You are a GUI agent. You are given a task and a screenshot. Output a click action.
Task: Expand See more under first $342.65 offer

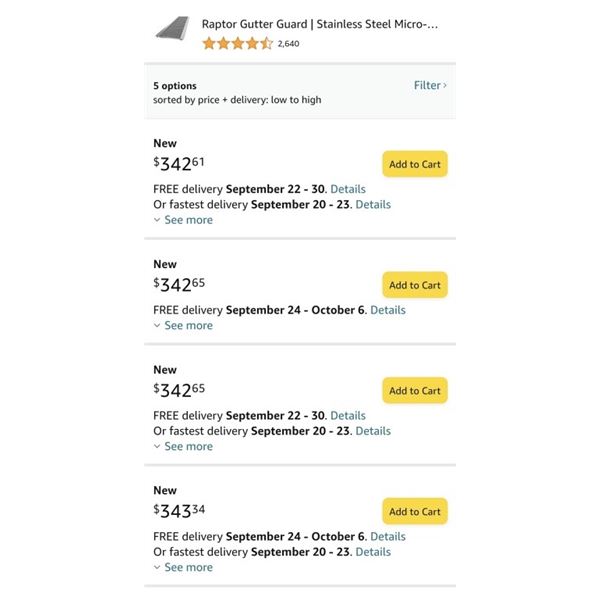(188, 326)
